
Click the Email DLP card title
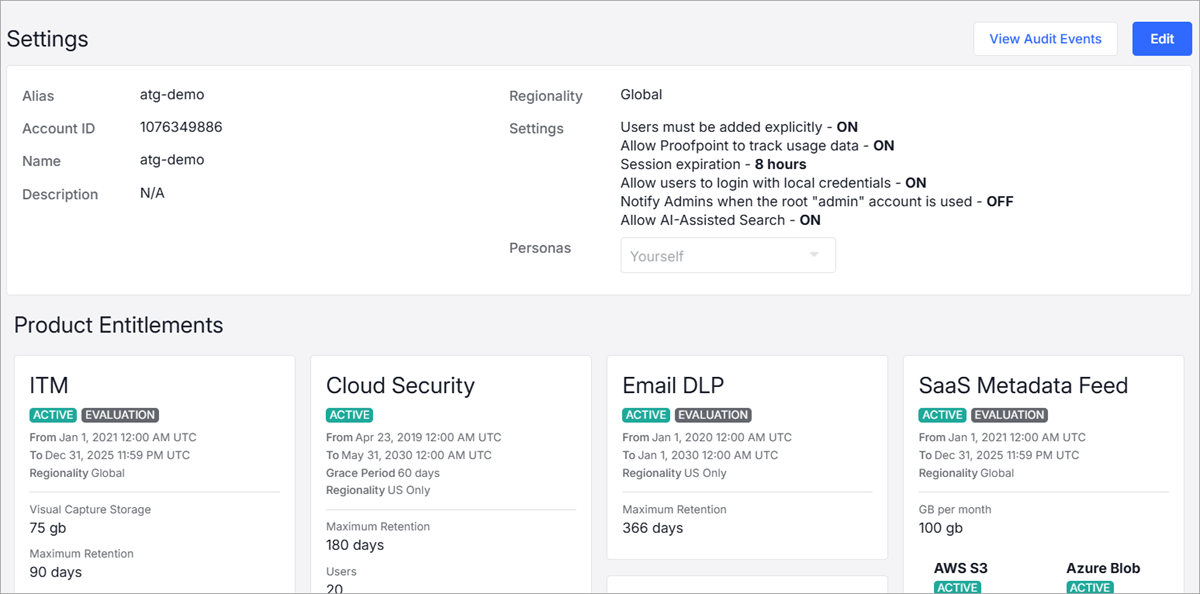pos(672,385)
